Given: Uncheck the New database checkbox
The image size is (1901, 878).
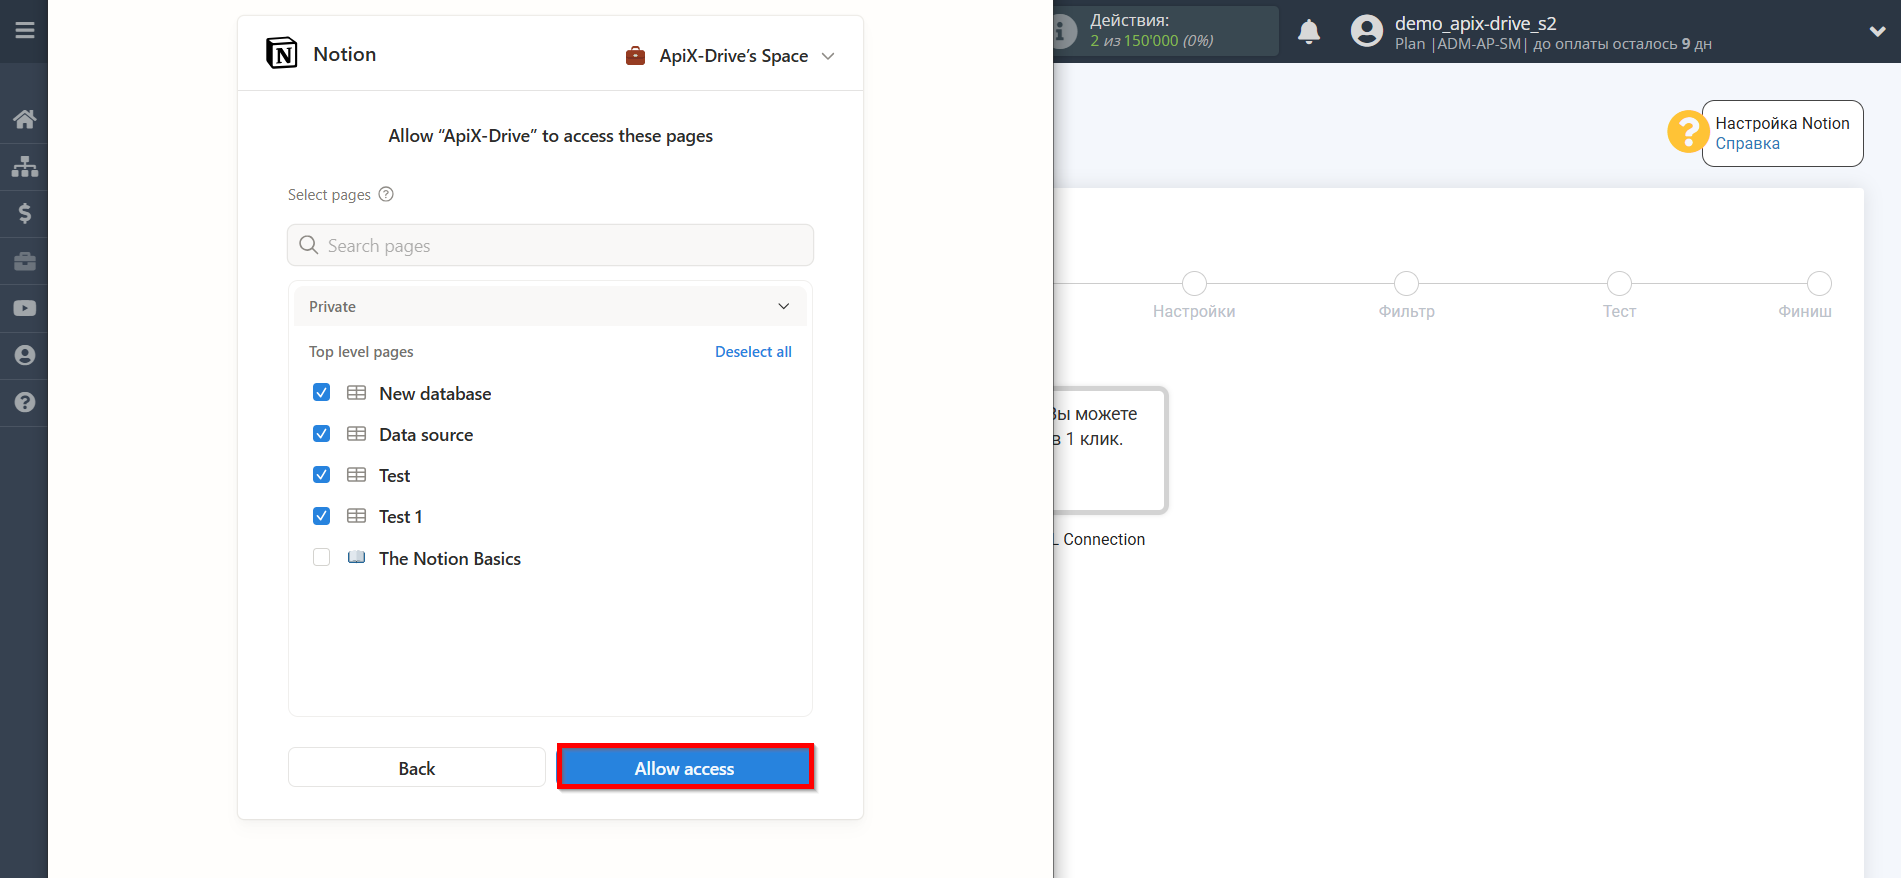Looking at the screenshot, I should (x=321, y=392).
